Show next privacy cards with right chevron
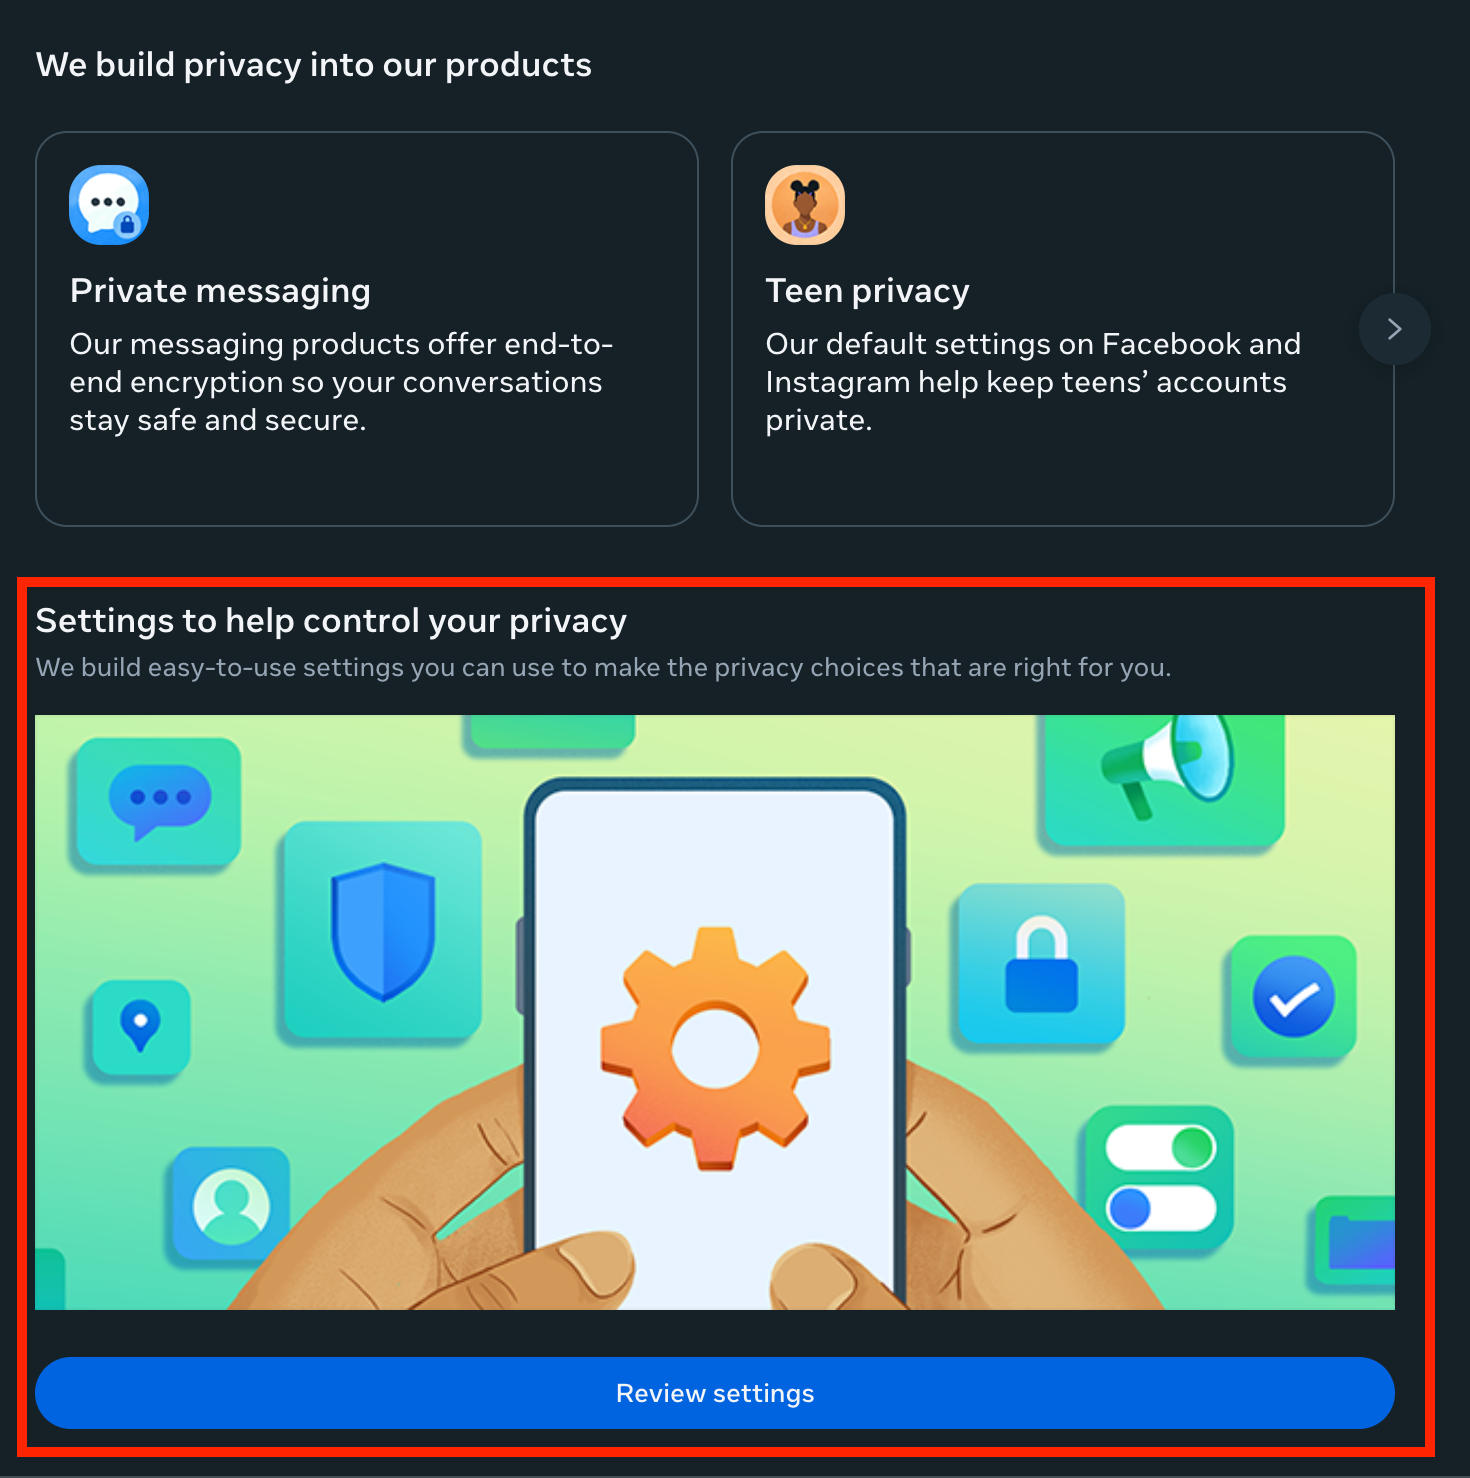Screen dimensions: 1470x1478 click(1394, 329)
